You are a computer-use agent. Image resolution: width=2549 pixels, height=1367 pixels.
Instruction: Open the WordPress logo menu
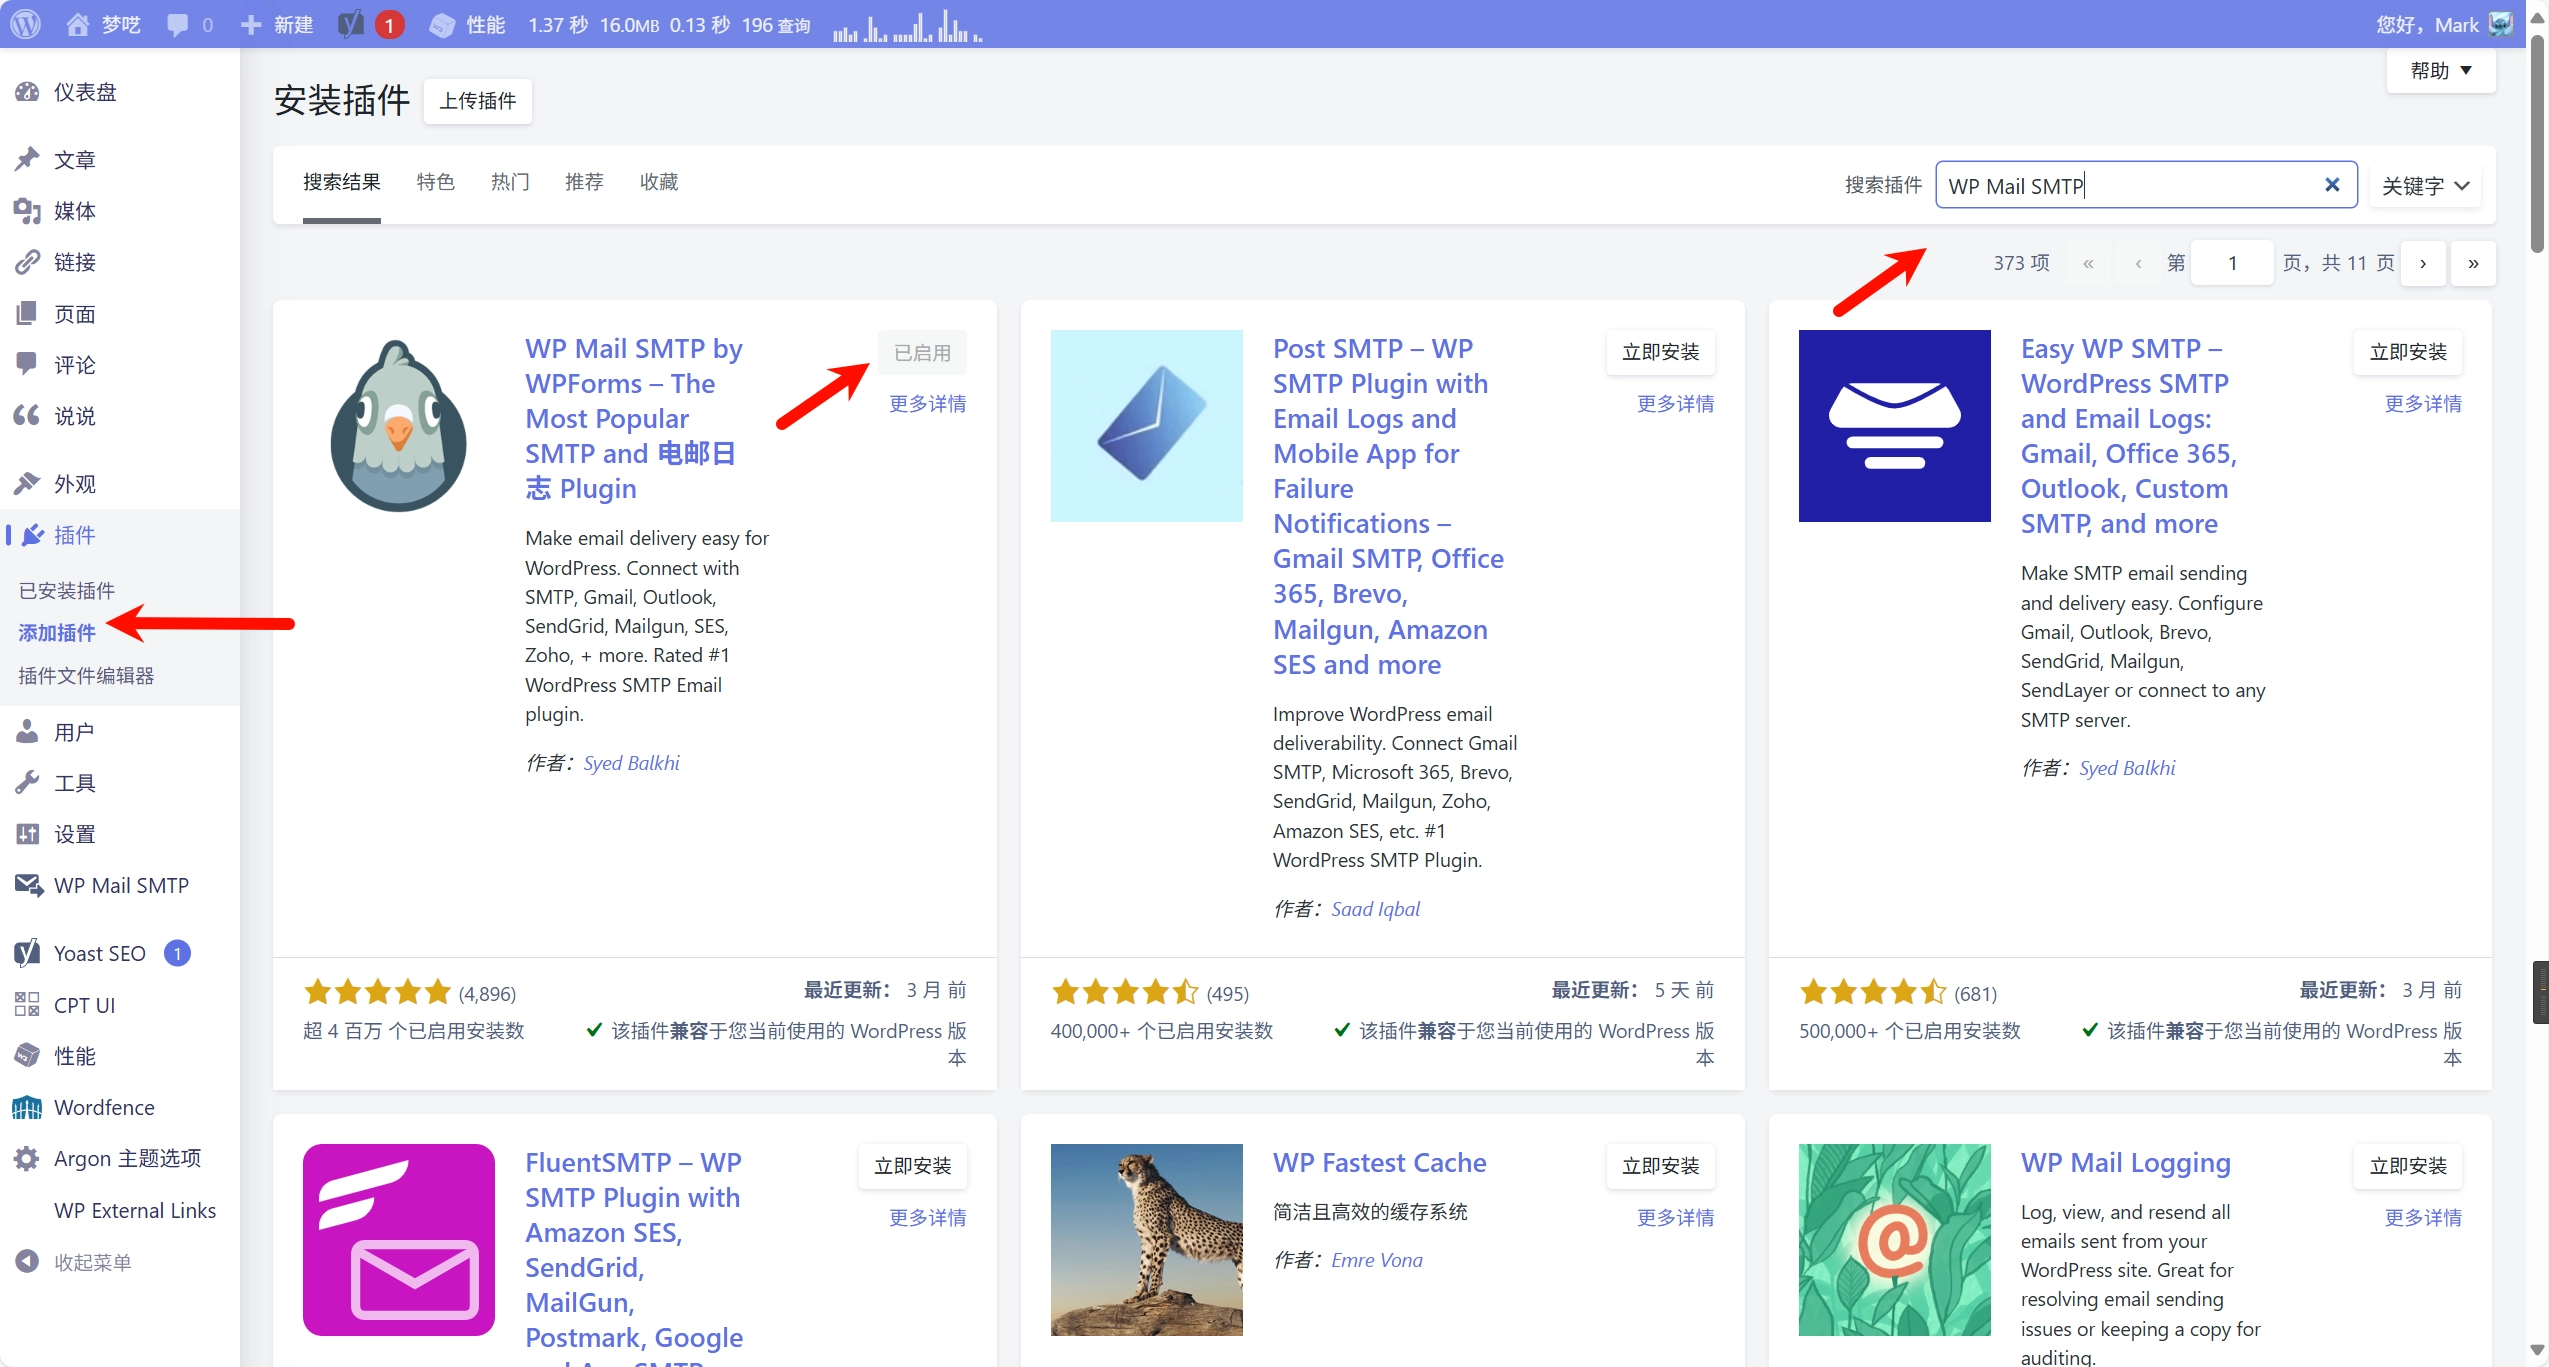coord(26,24)
